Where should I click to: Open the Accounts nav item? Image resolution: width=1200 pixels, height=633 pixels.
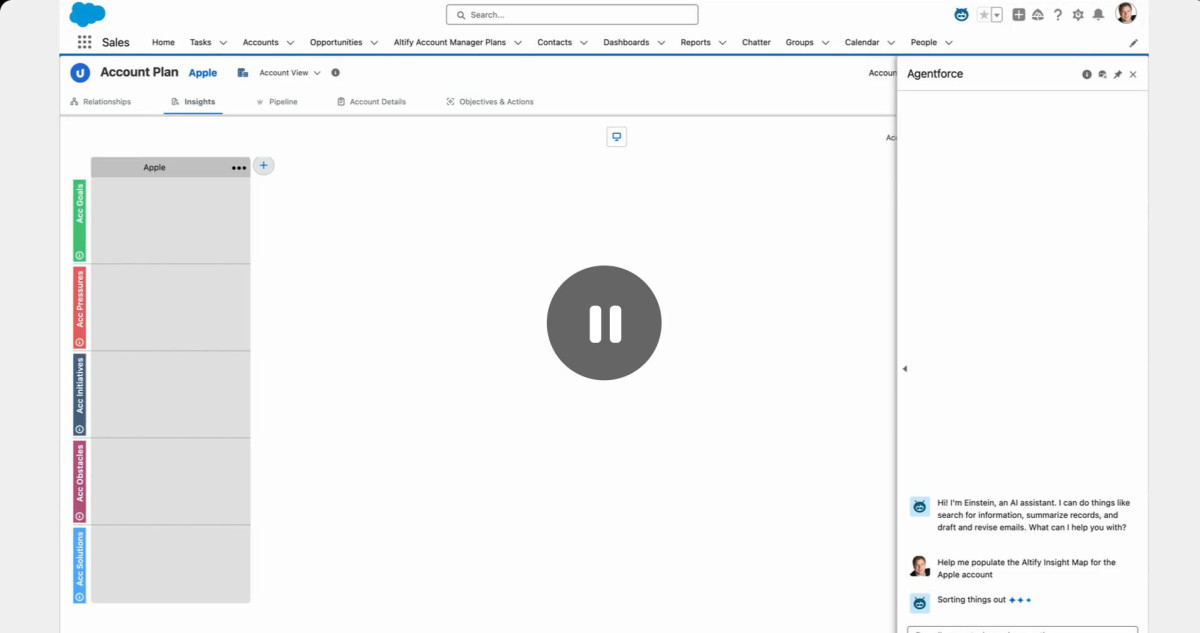261,43
